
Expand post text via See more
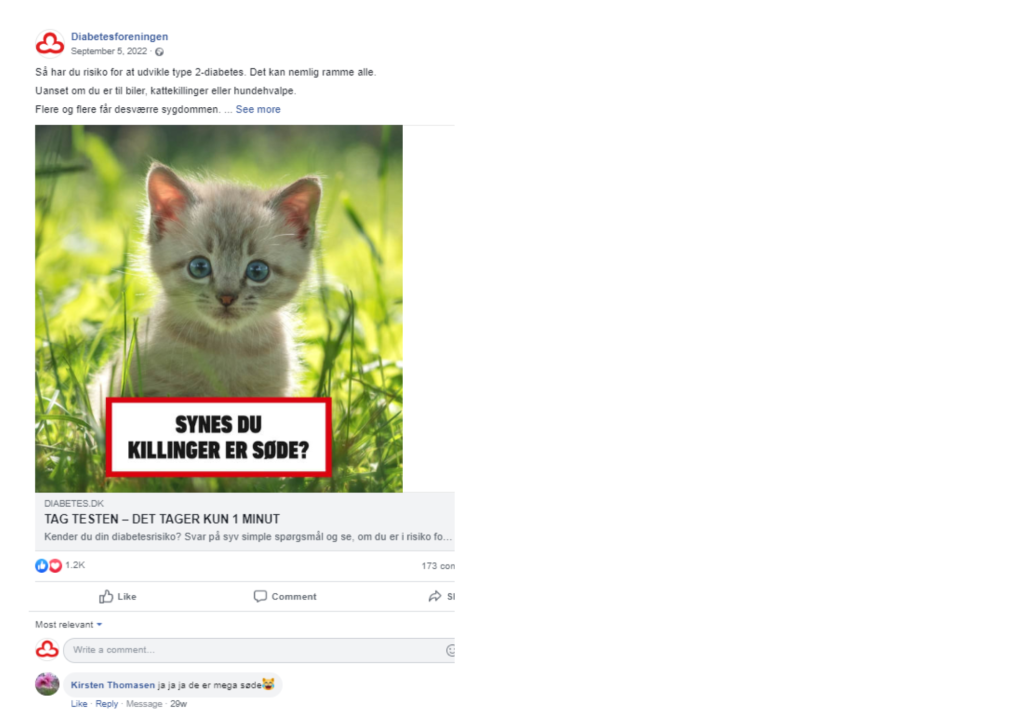(258, 109)
